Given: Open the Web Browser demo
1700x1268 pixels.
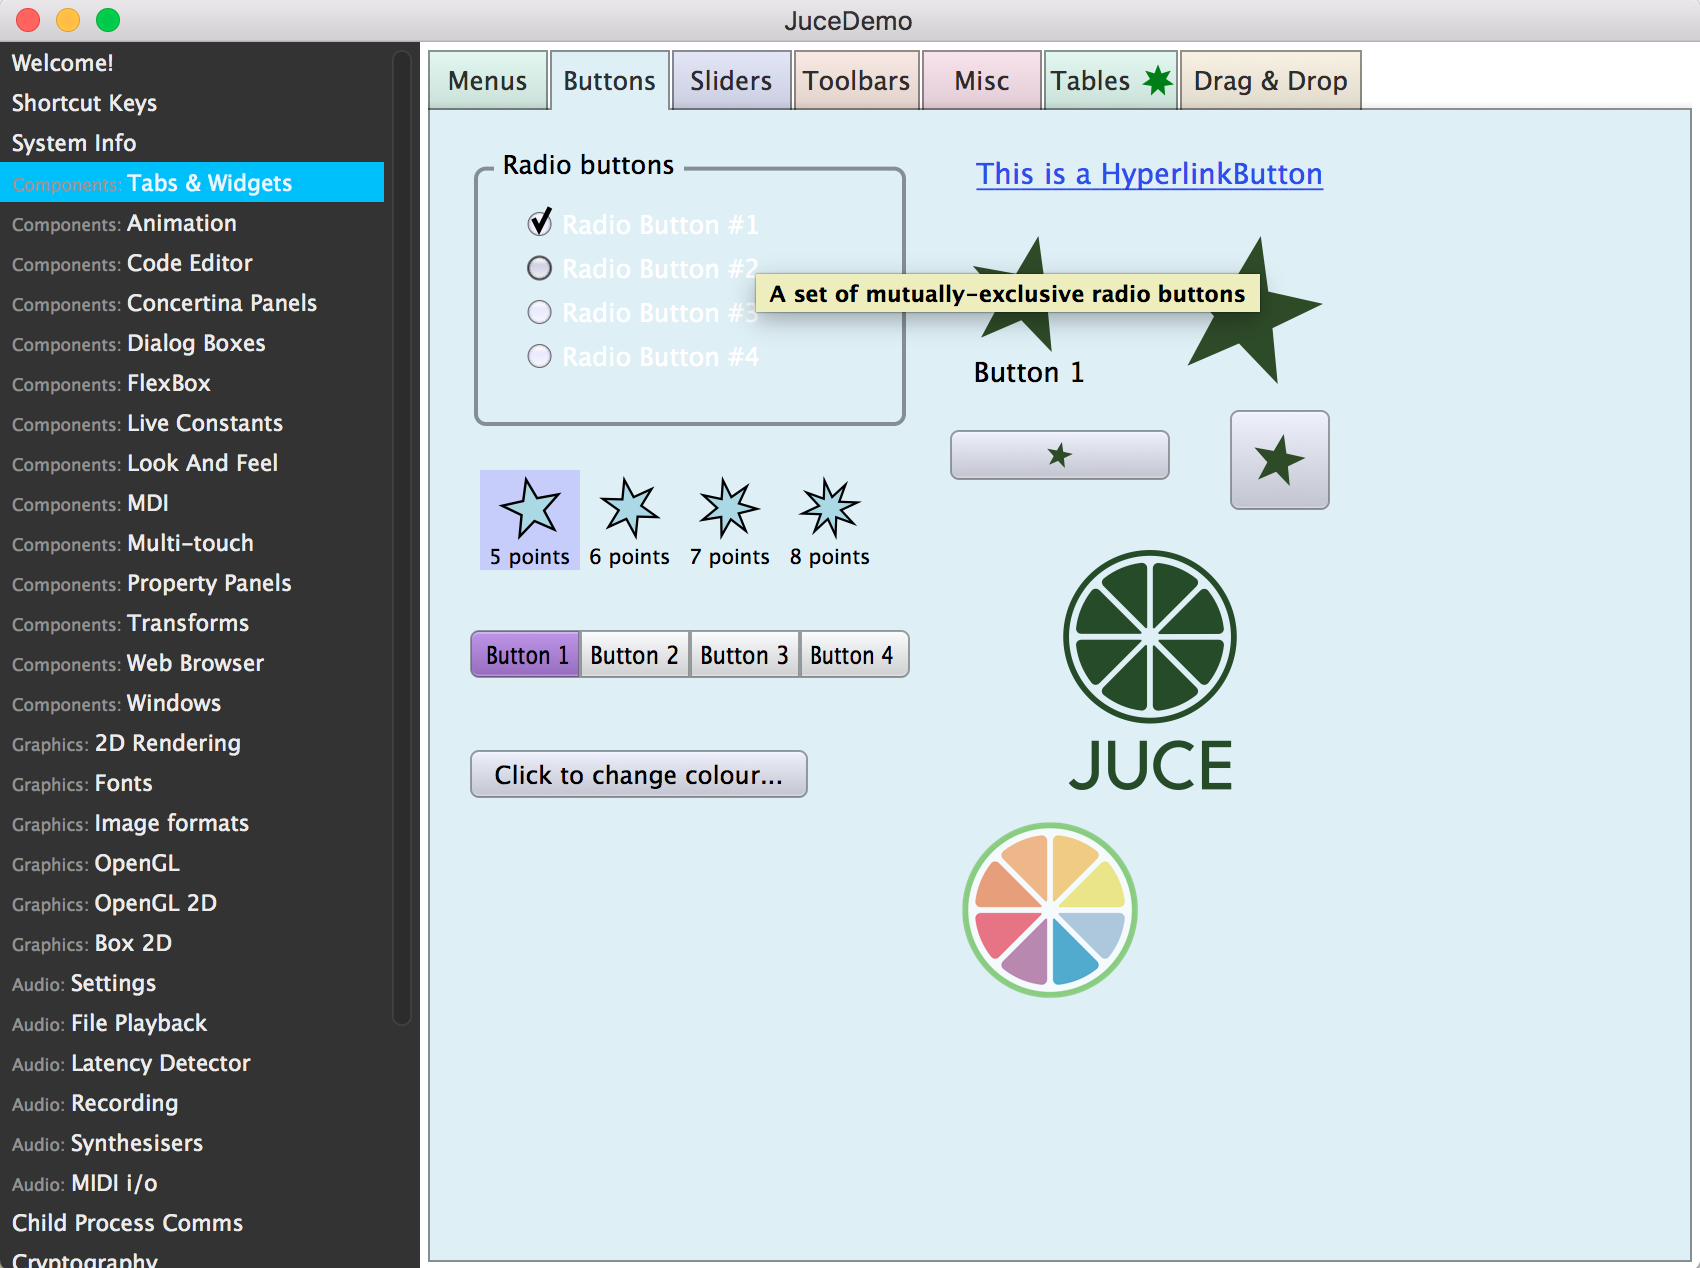Looking at the screenshot, I should (192, 663).
